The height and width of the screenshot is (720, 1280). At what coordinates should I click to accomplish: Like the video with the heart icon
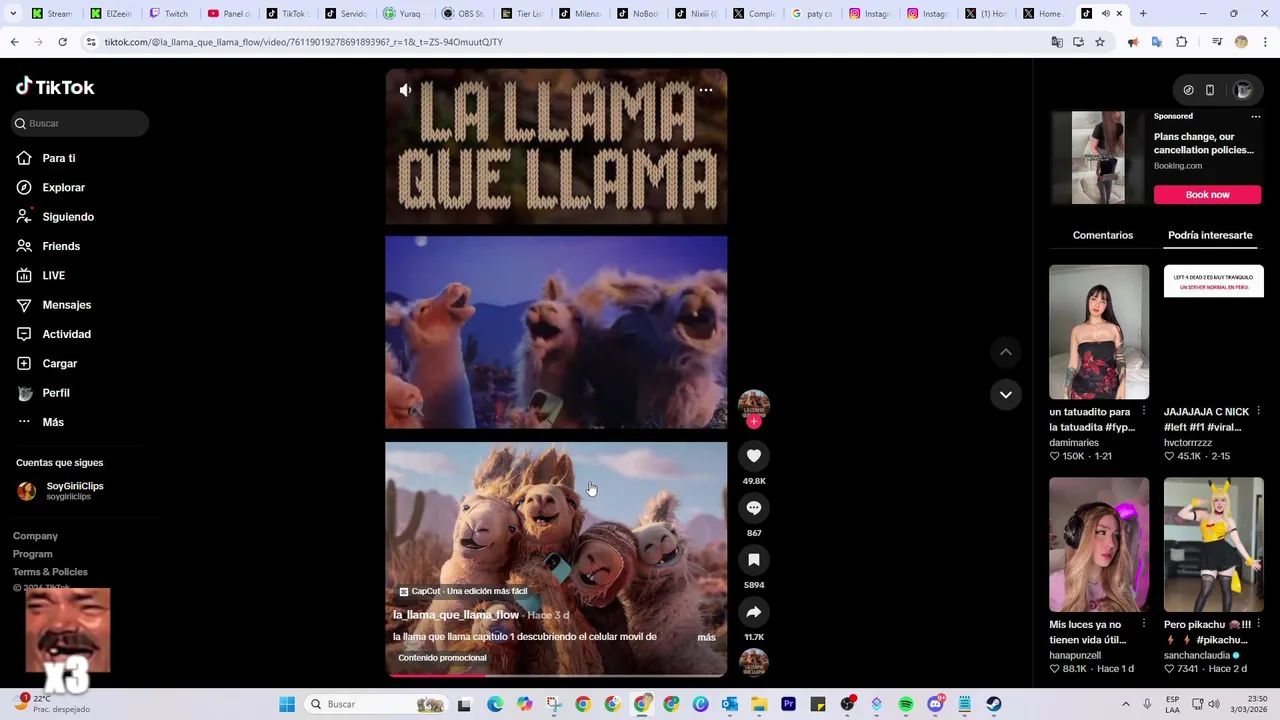click(754, 456)
